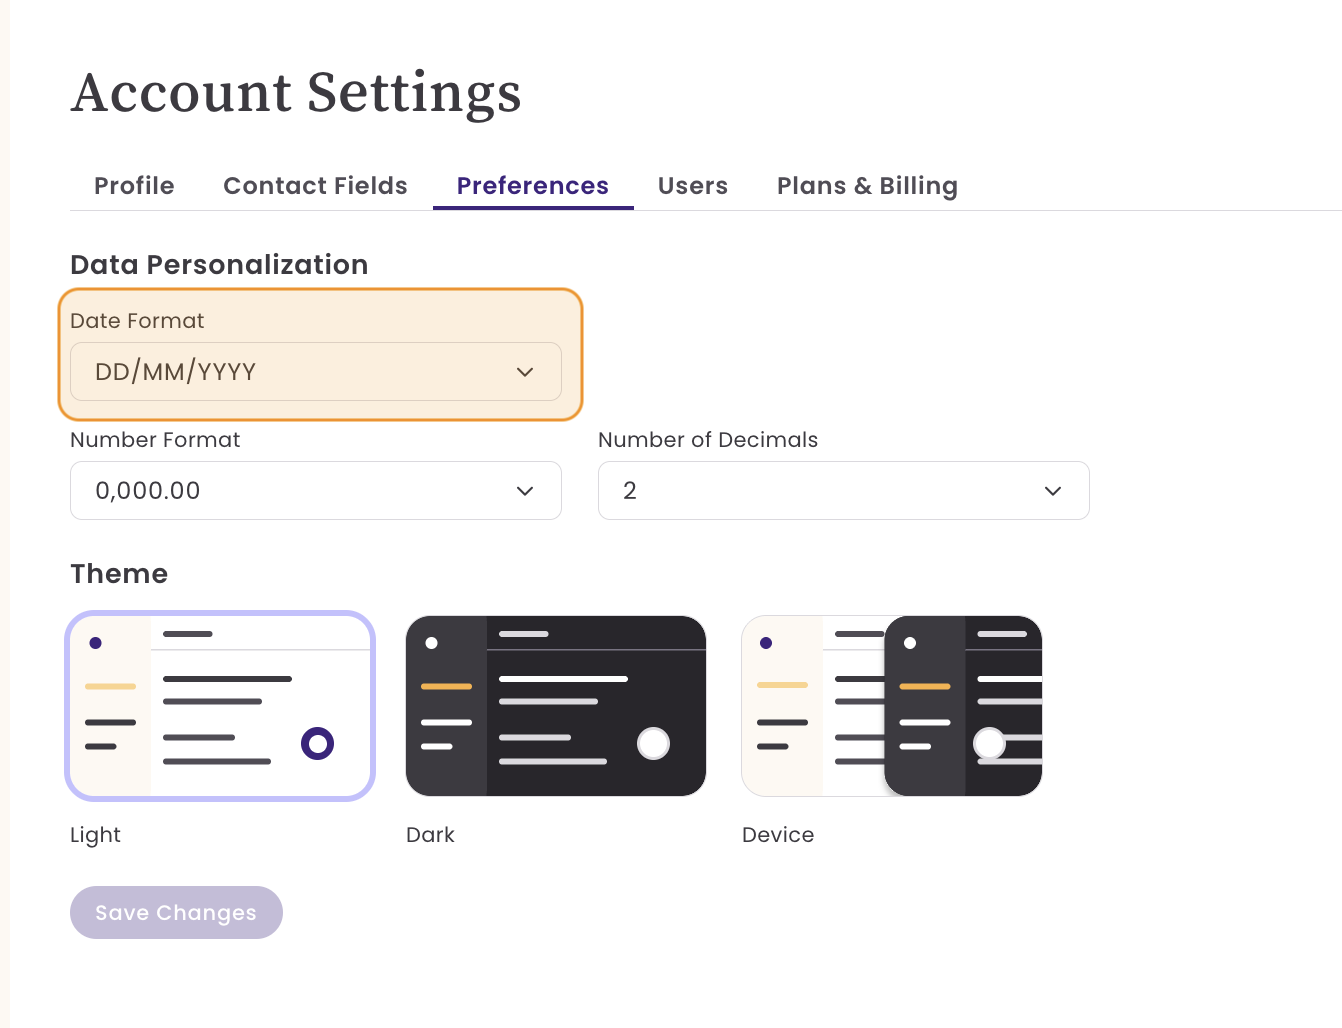Click the Number Format chevron arrow

(x=525, y=491)
